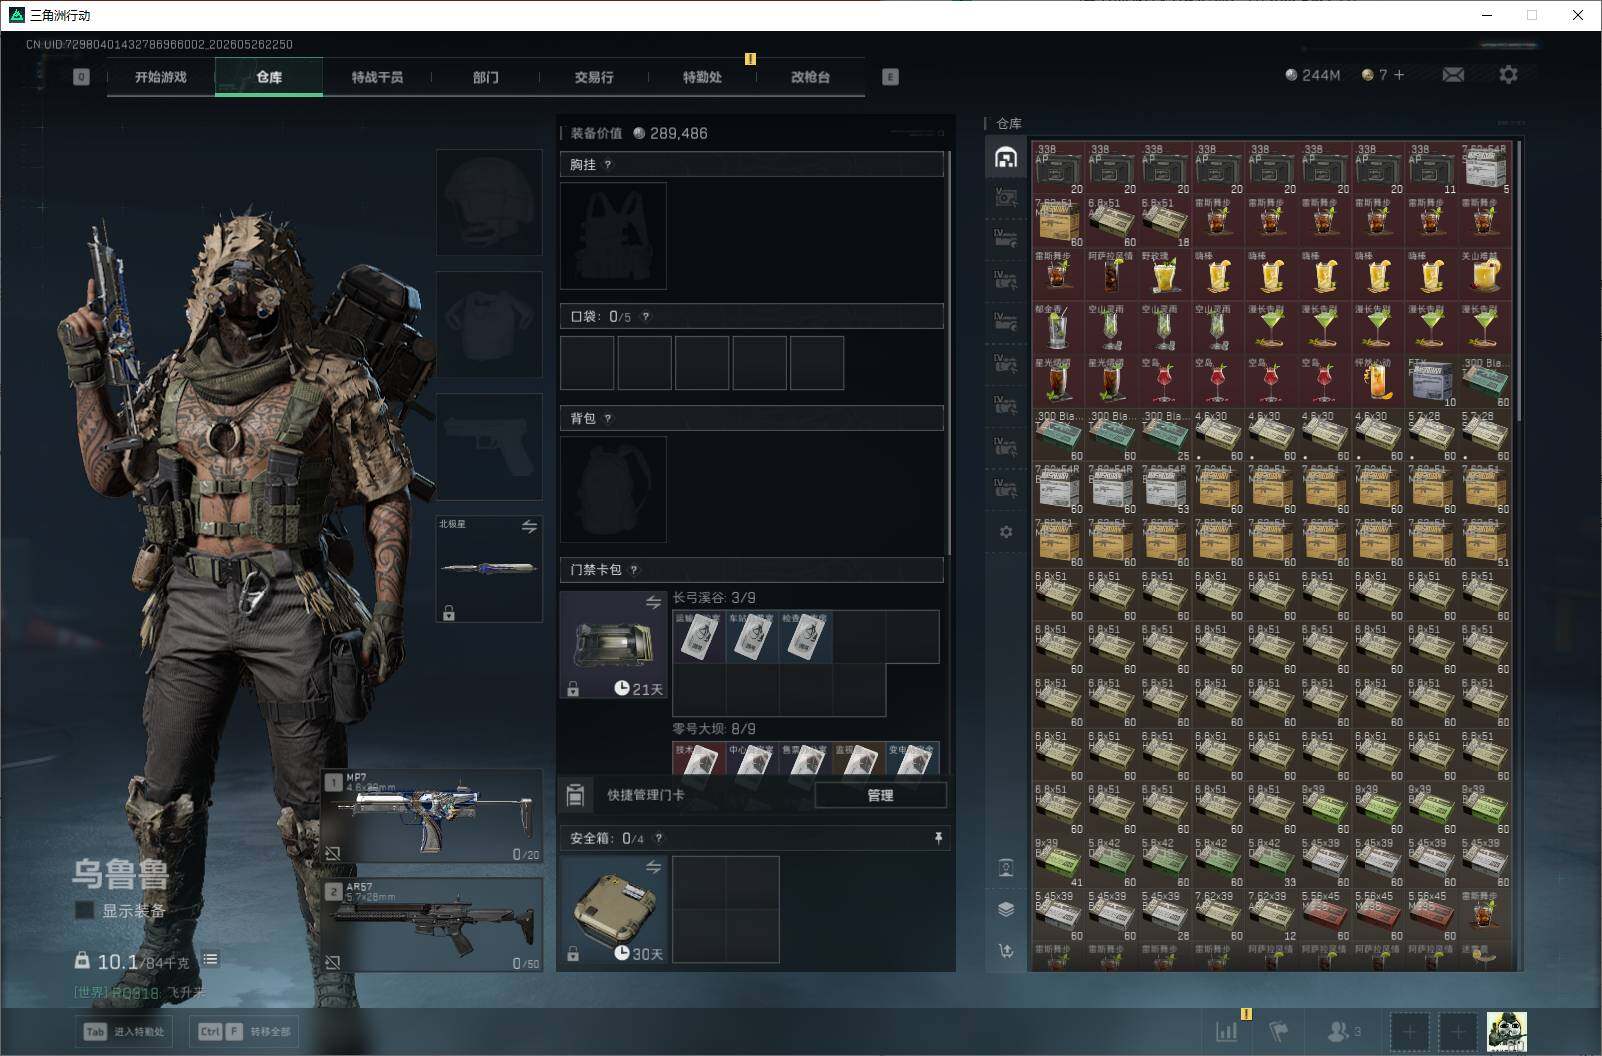Collapse the 门禁卡包 section header
1602x1056 pixels.
click(751, 570)
